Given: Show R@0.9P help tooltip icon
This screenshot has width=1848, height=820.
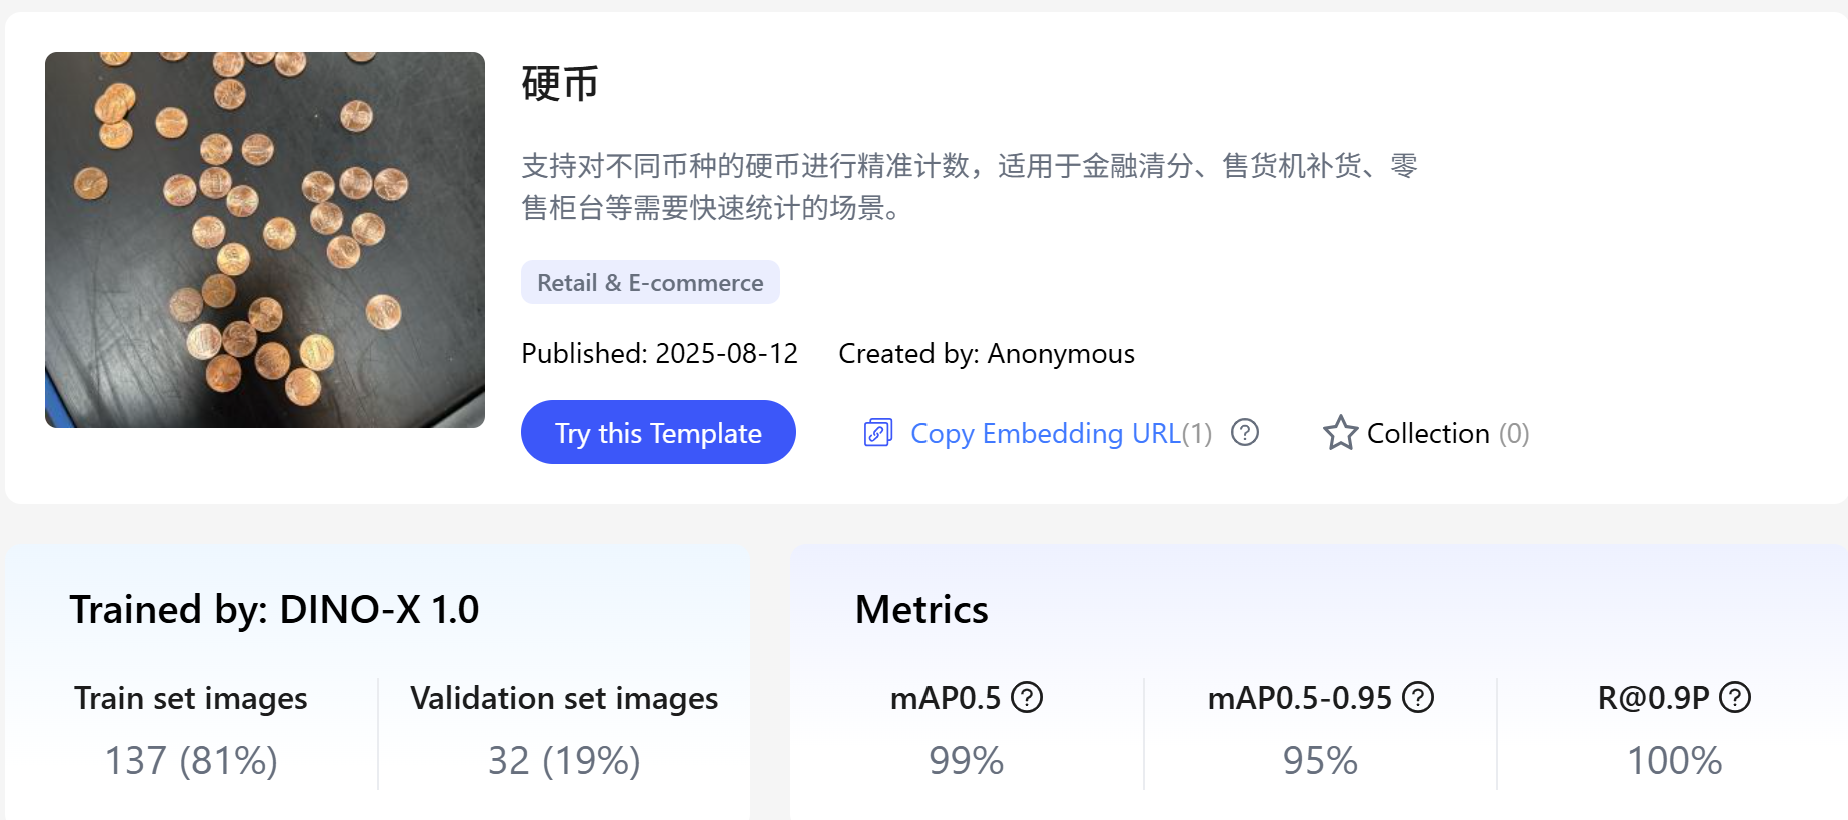Looking at the screenshot, I should pyautogui.click(x=1735, y=697).
